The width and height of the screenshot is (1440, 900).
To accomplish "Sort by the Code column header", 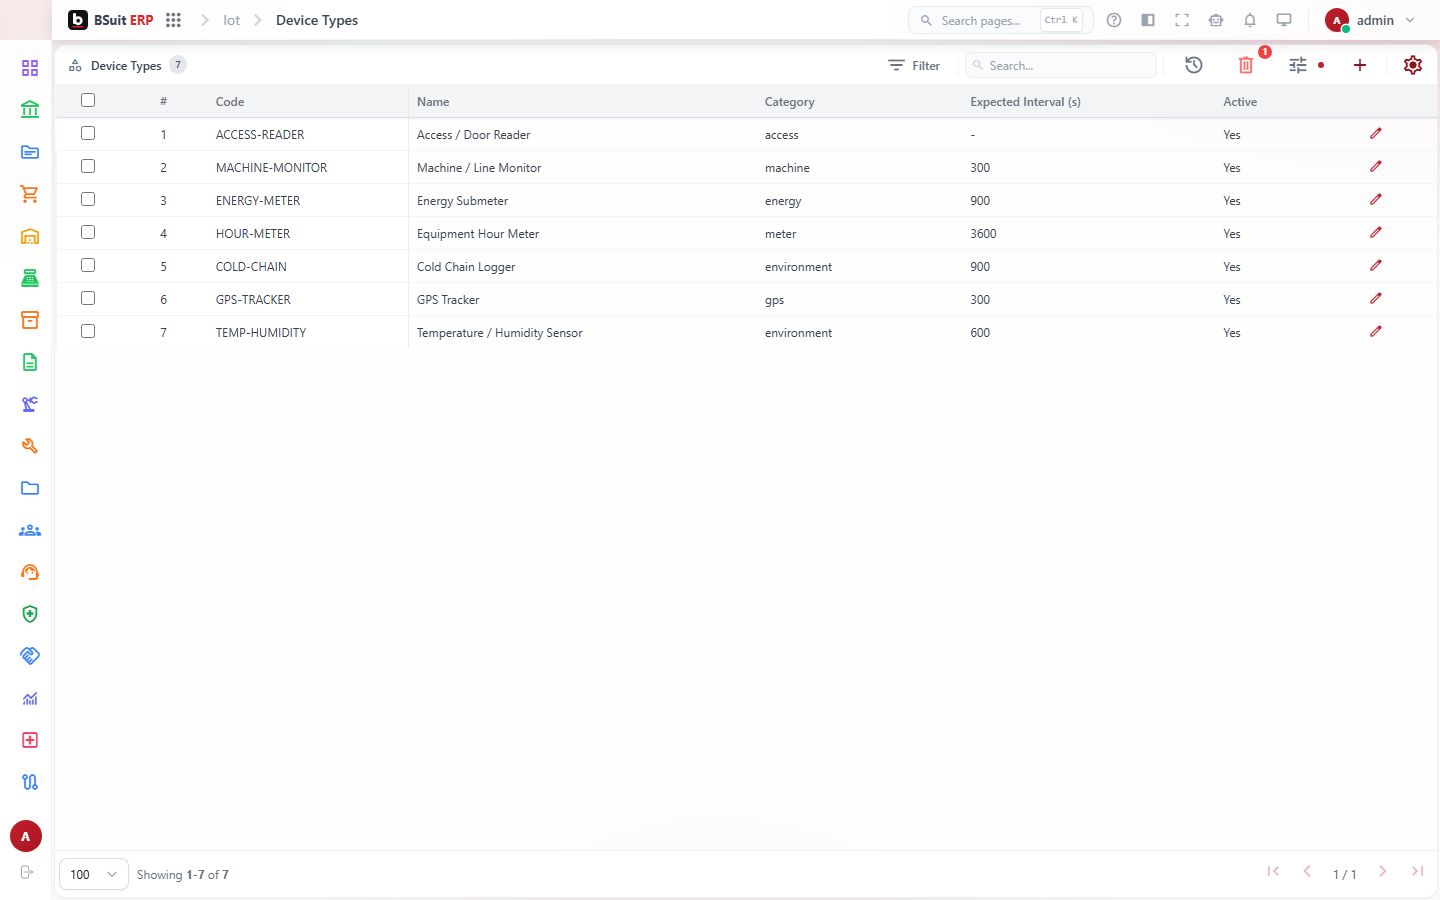I will click(x=230, y=102).
